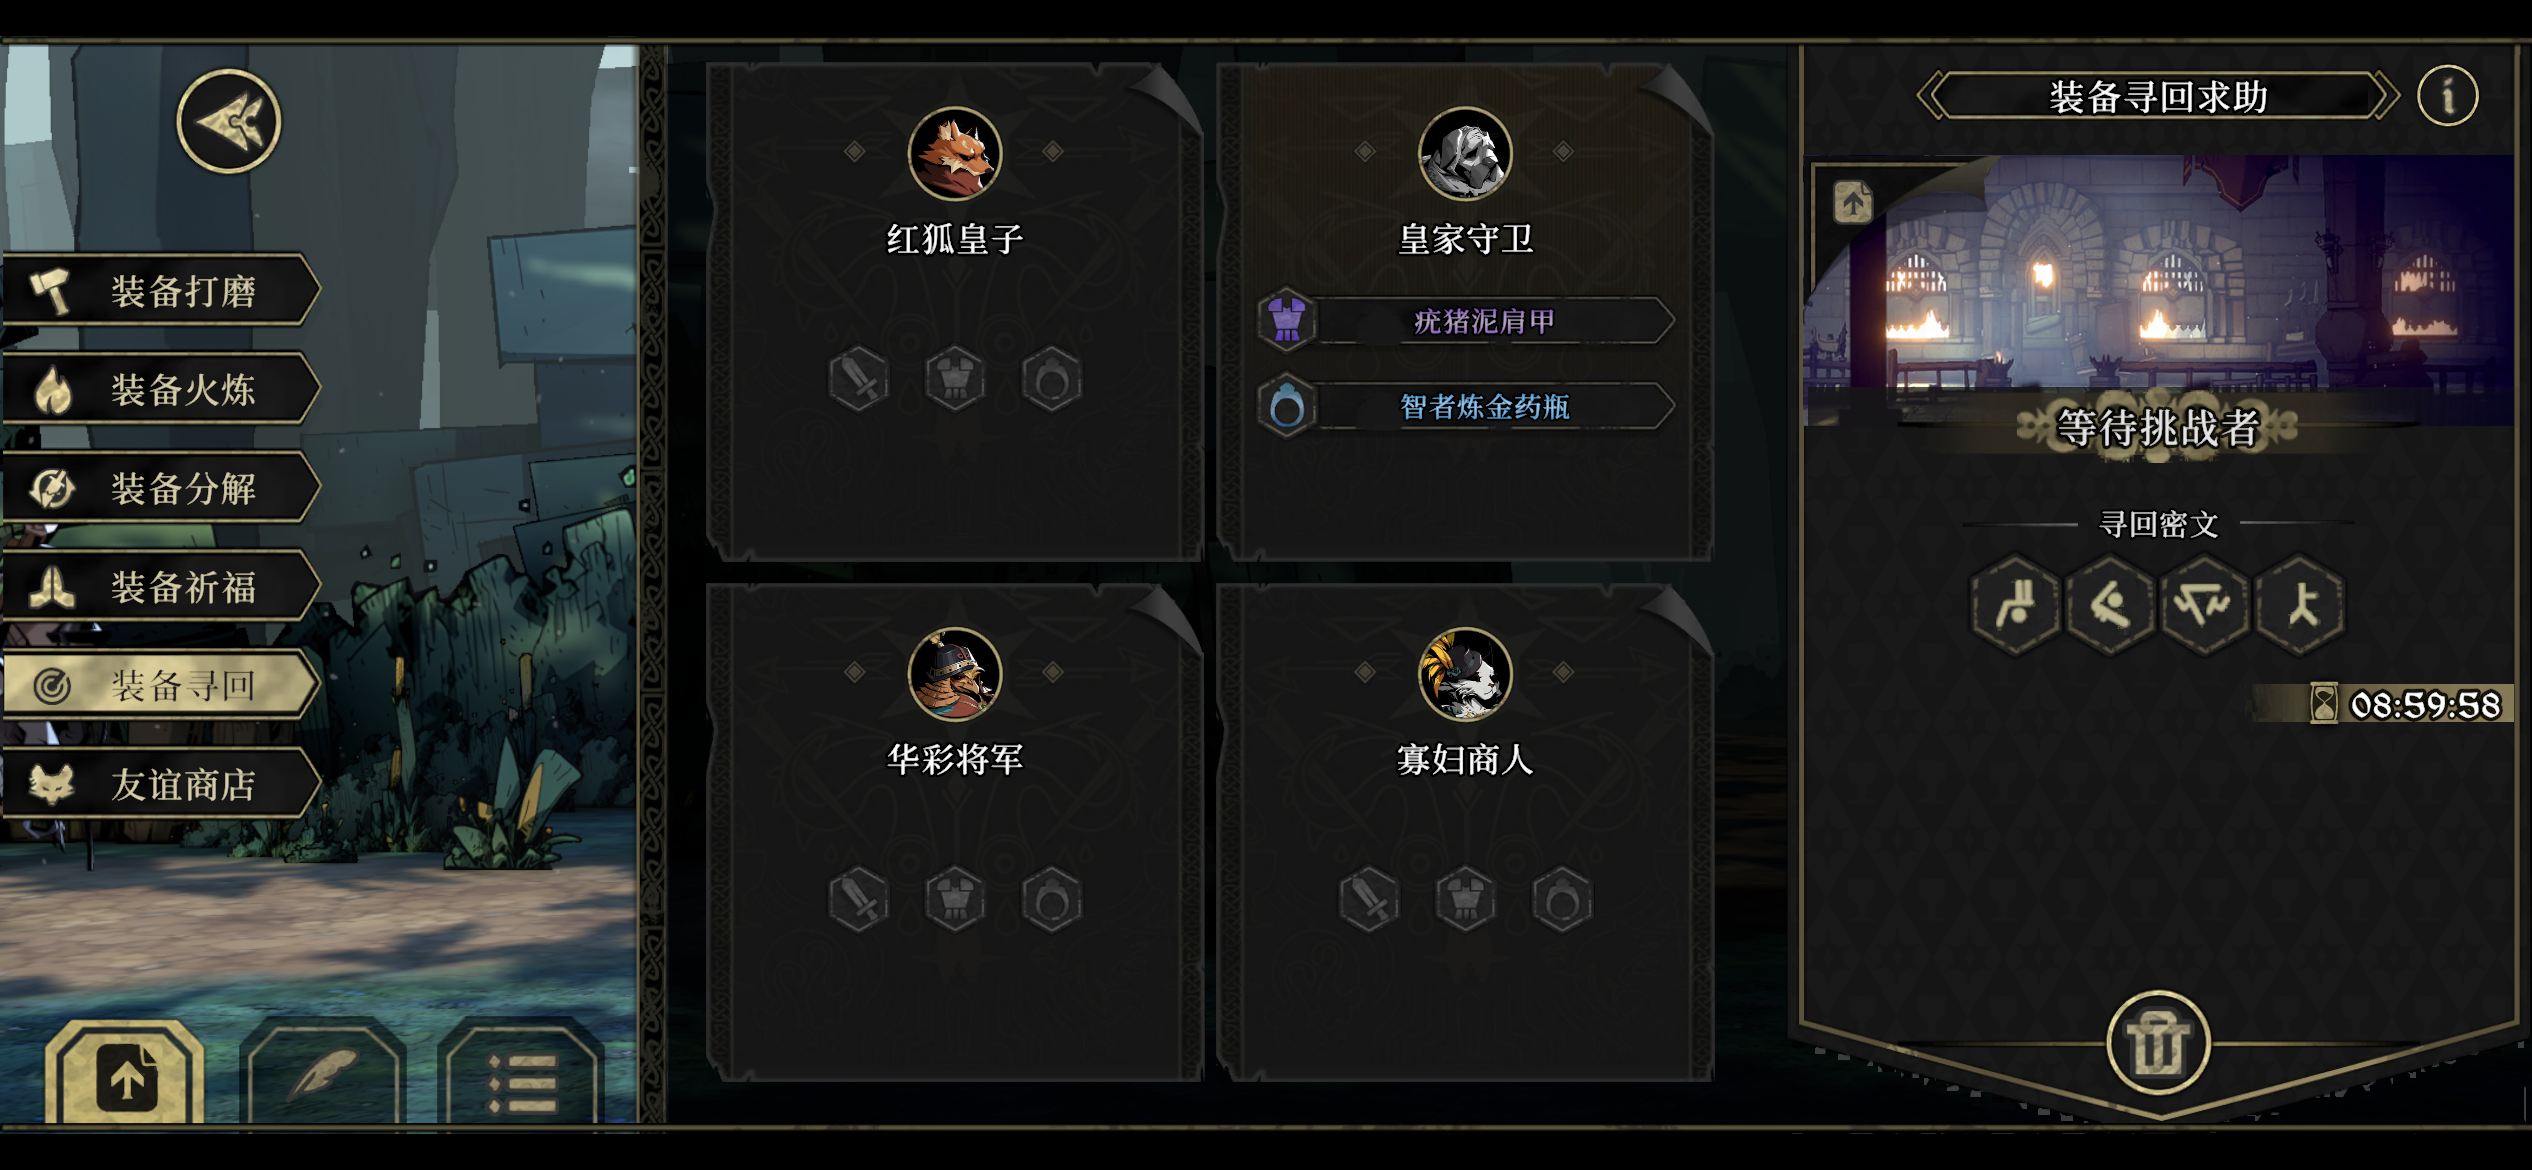Click the trash bin delete icon

(x=2157, y=1043)
